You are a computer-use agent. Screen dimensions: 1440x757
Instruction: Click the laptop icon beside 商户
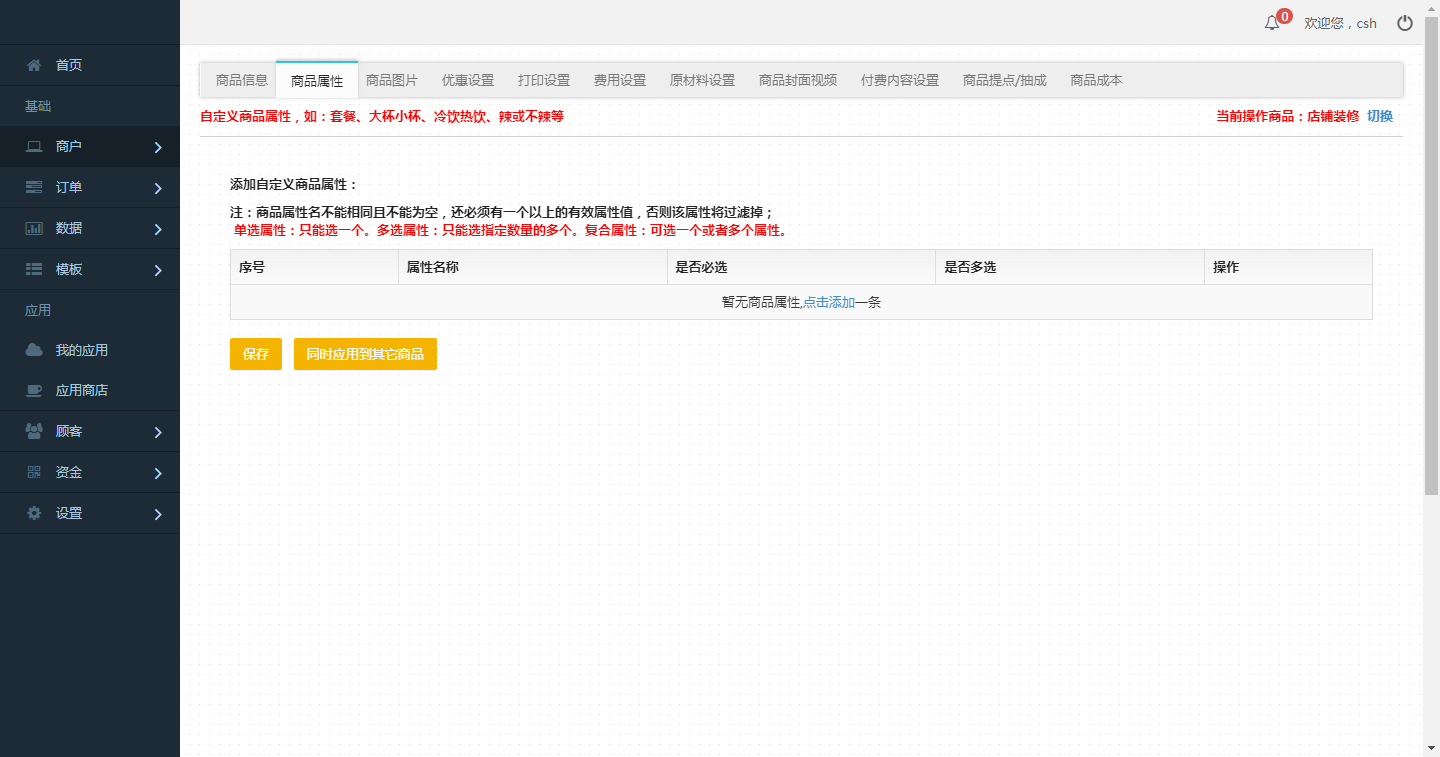tap(34, 147)
